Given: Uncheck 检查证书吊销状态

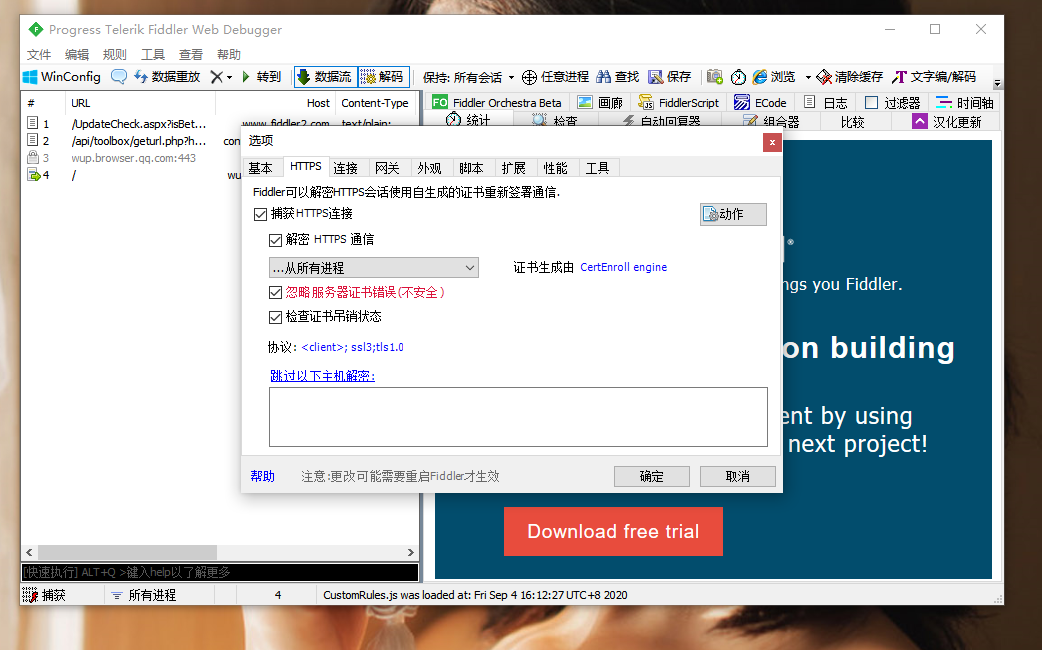Looking at the screenshot, I should click(275, 317).
